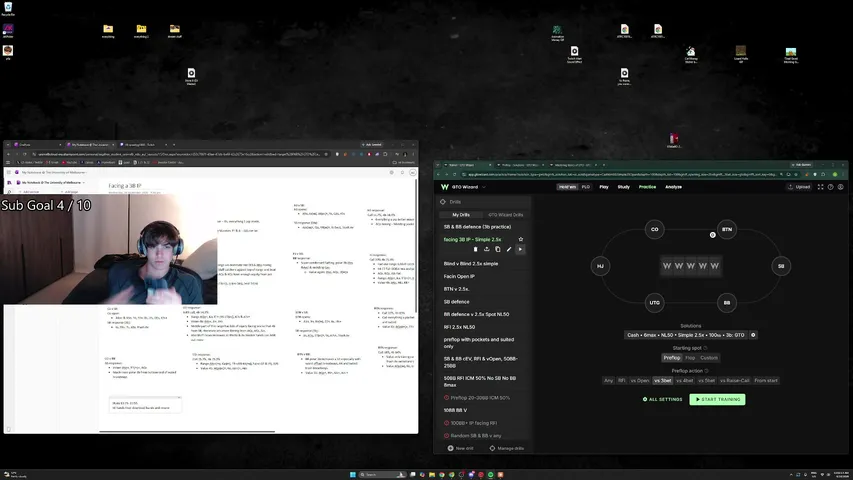Click the START TRAINING button
Image resolution: width=853 pixels, height=480 pixels.
point(717,399)
